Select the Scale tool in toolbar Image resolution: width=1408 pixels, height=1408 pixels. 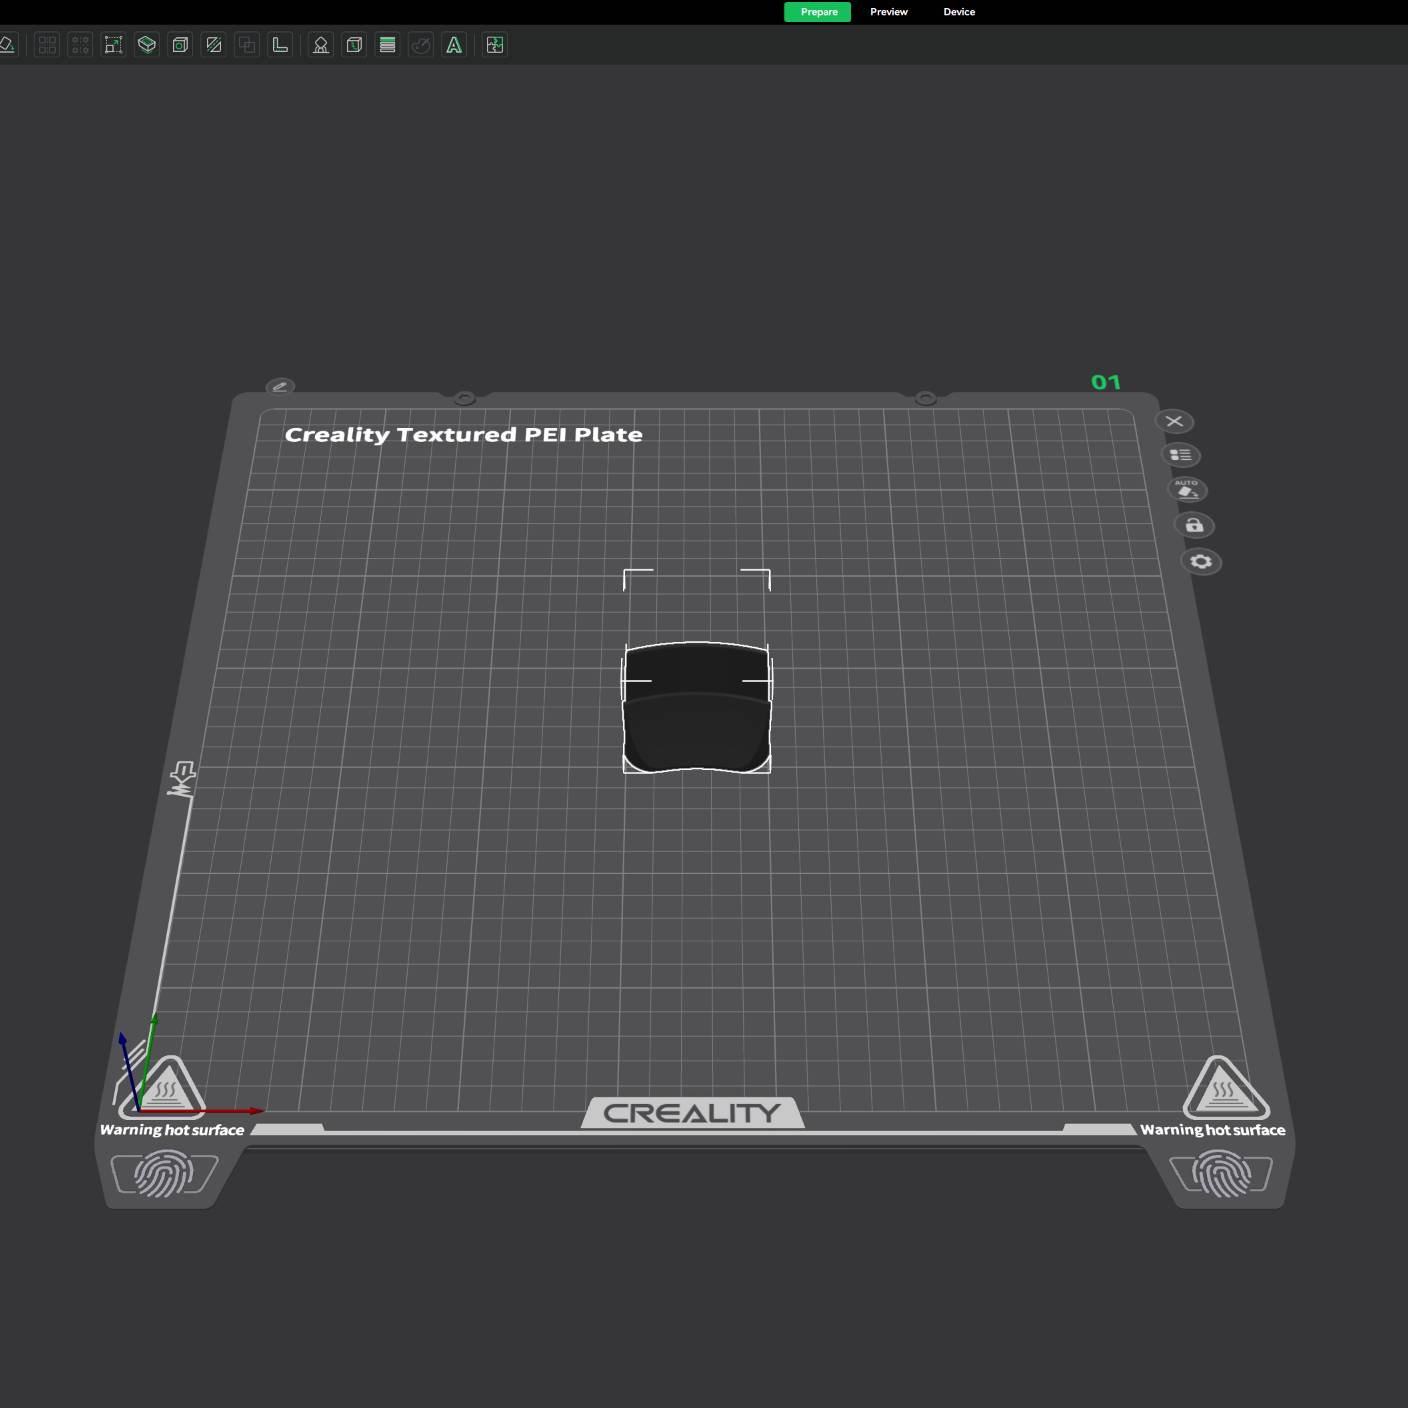113,45
